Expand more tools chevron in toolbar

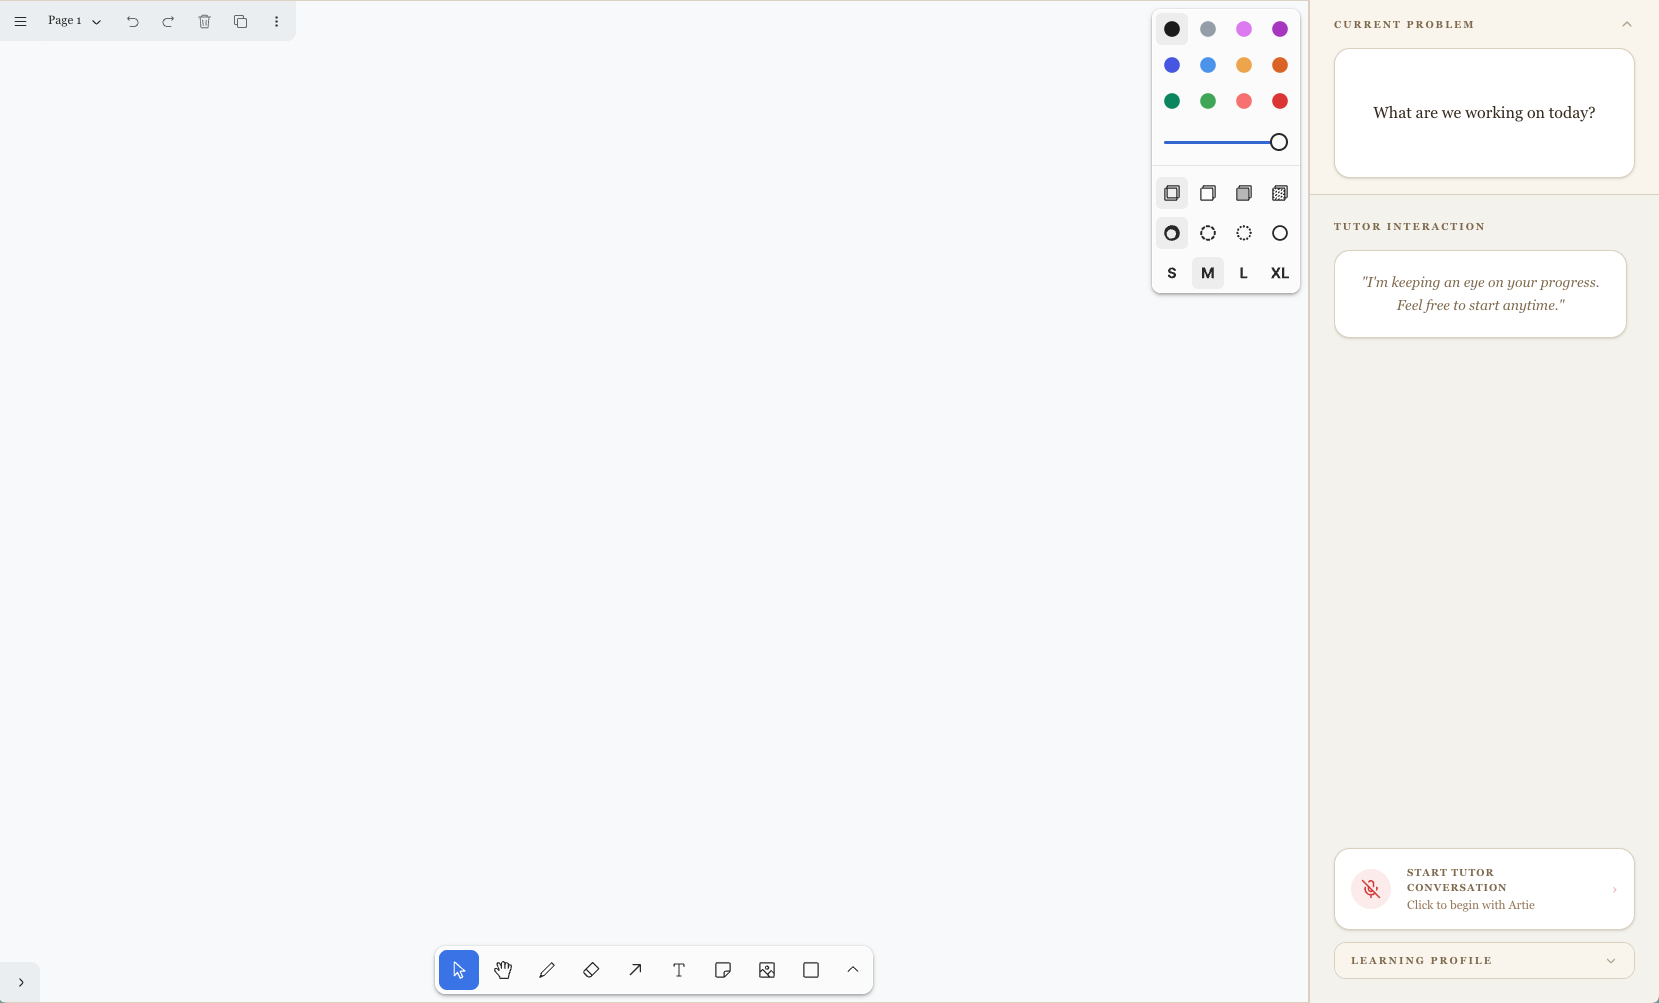click(x=853, y=970)
